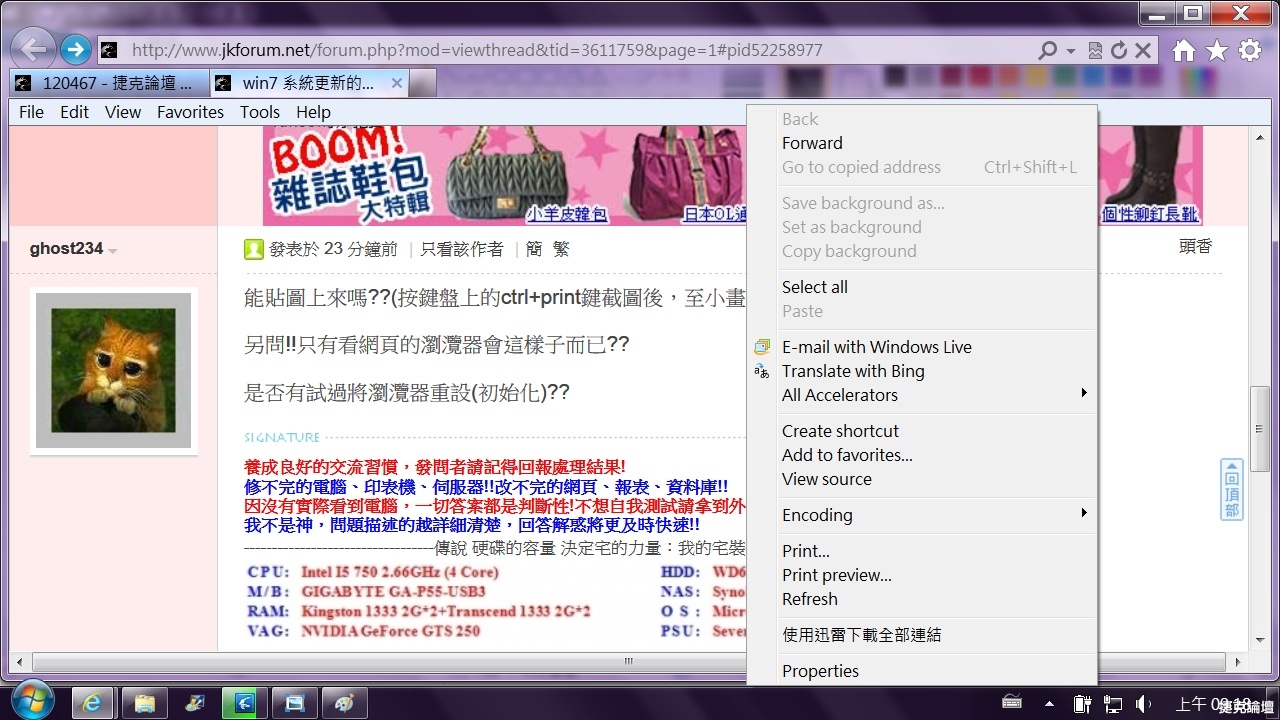
Task: Show hidden tray icons arrow
Action: 1049,704
